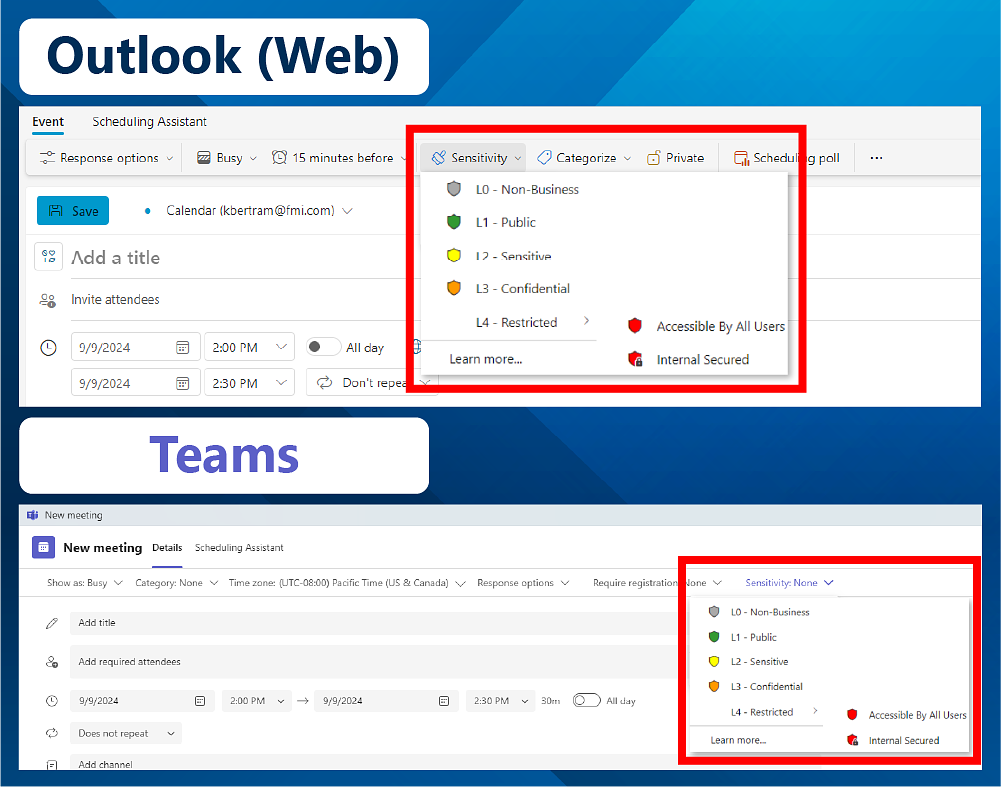
Task: Expand the Calendar (kbertram@fmi.com) selector
Action: tap(259, 211)
